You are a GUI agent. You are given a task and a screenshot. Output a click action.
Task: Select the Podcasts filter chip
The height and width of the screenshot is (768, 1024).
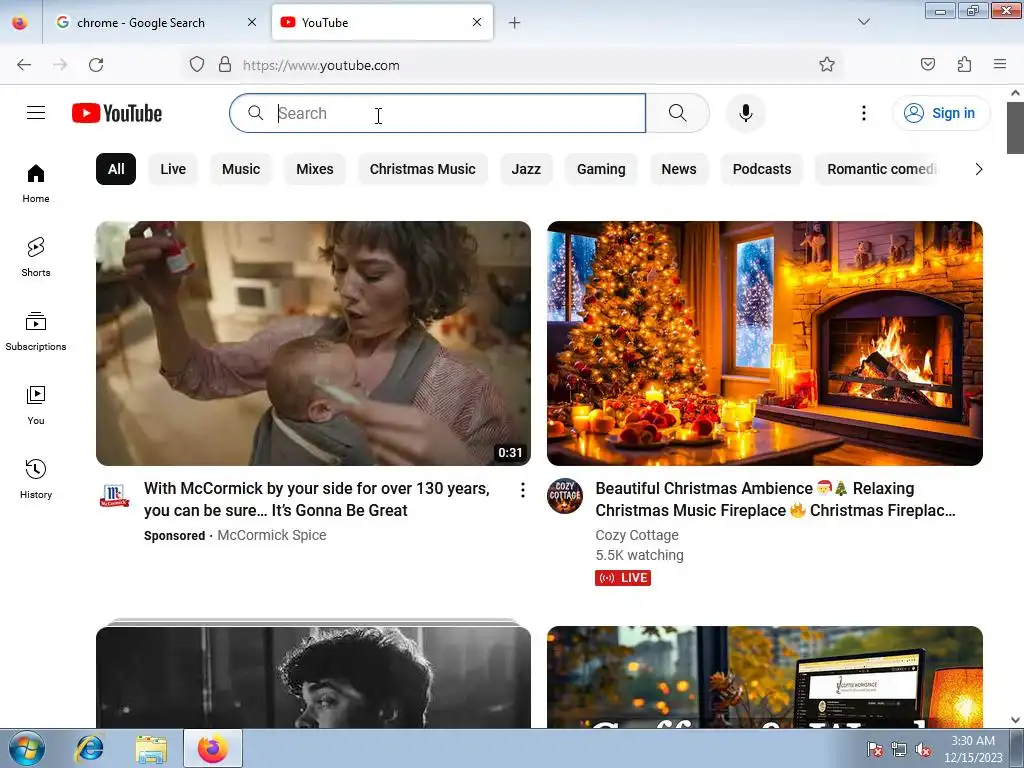pos(761,169)
